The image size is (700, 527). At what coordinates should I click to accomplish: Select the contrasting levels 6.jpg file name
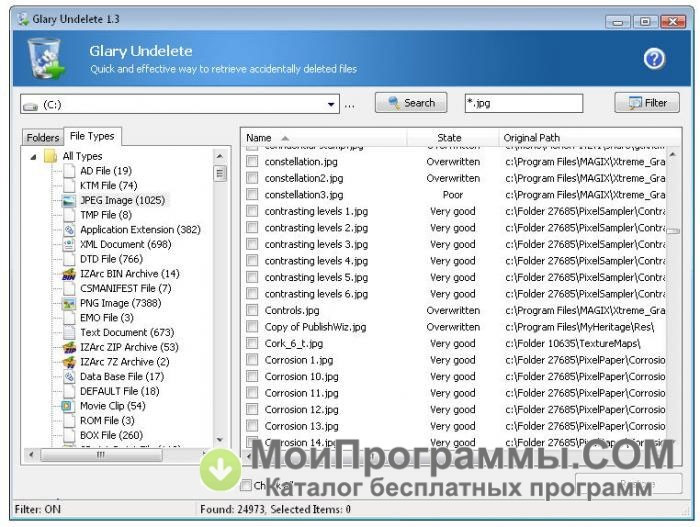(316, 293)
